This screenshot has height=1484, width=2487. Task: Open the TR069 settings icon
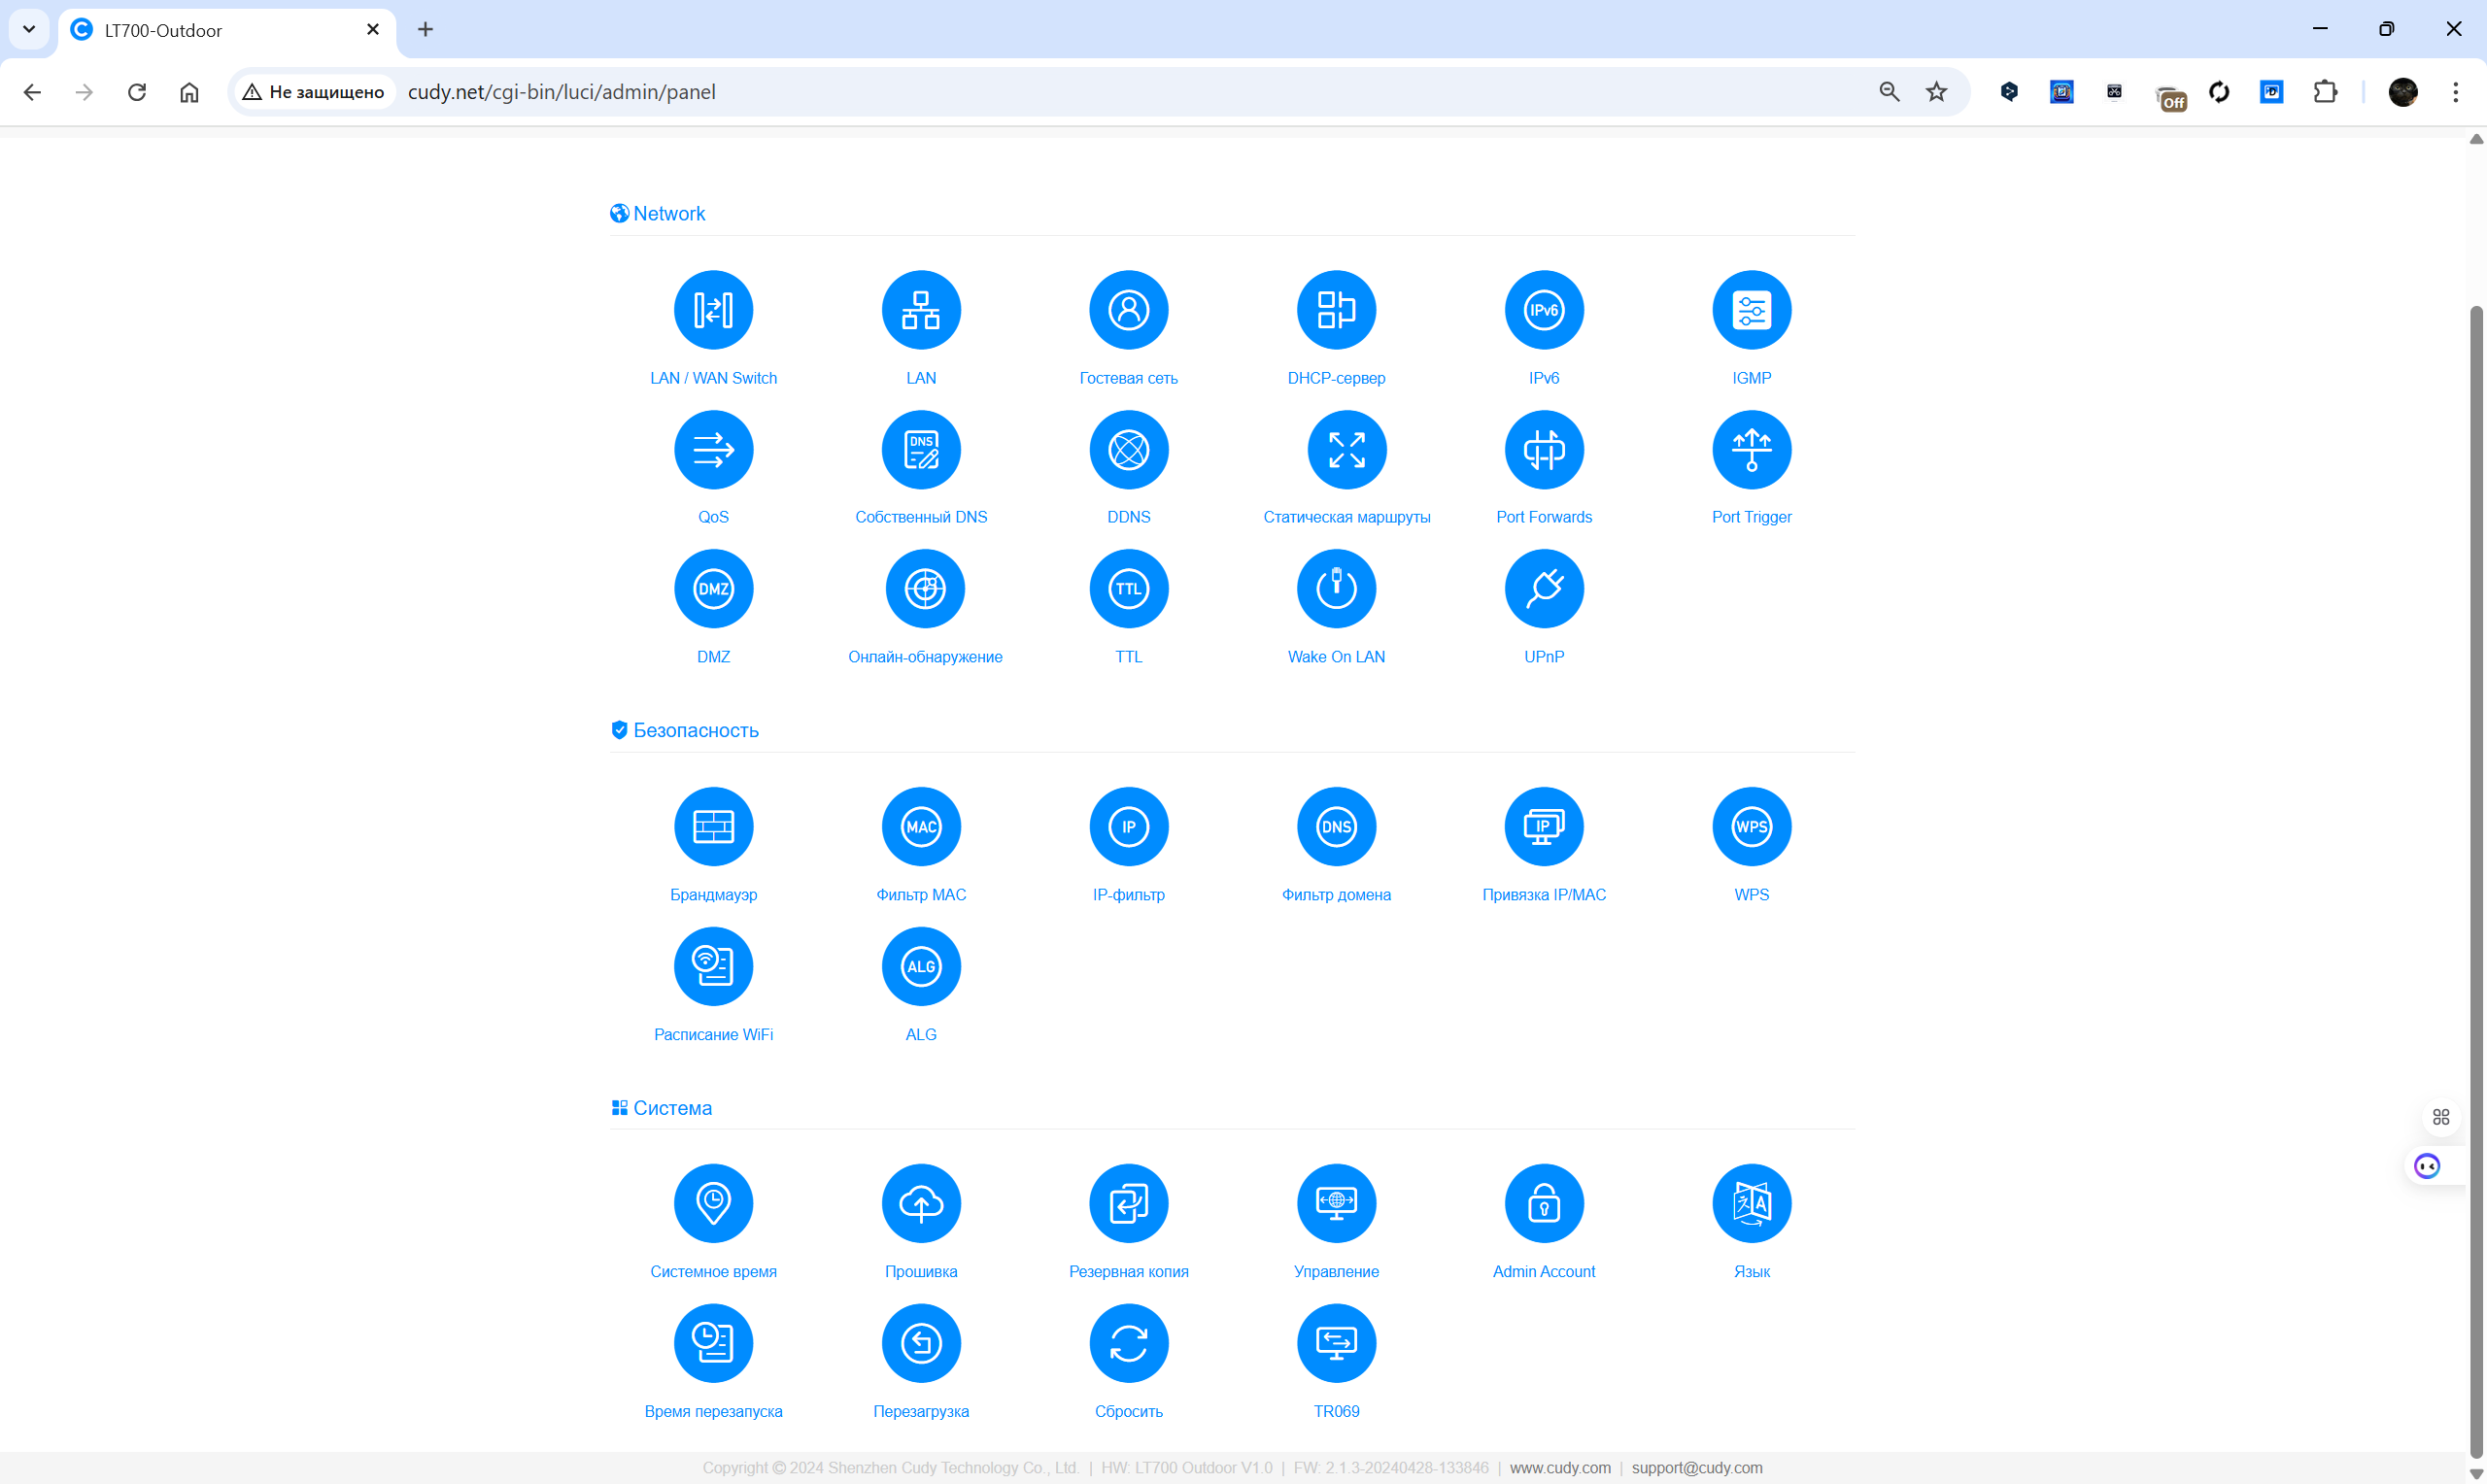(1336, 1343)
